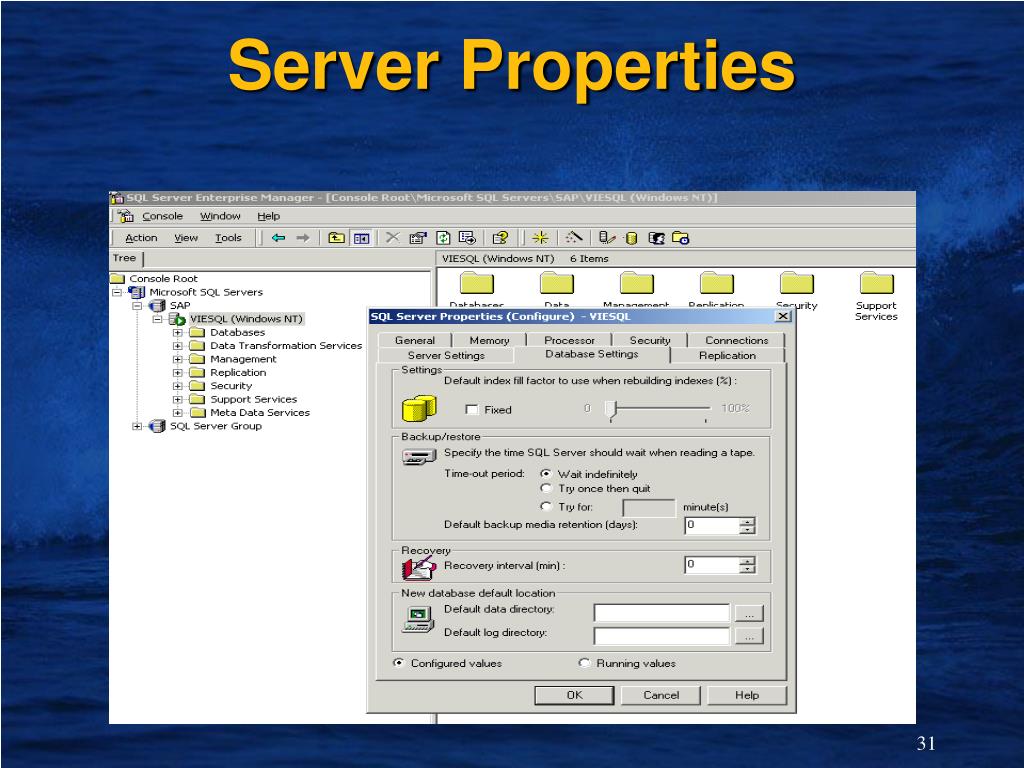Click the Help button in the dialog

747,695
